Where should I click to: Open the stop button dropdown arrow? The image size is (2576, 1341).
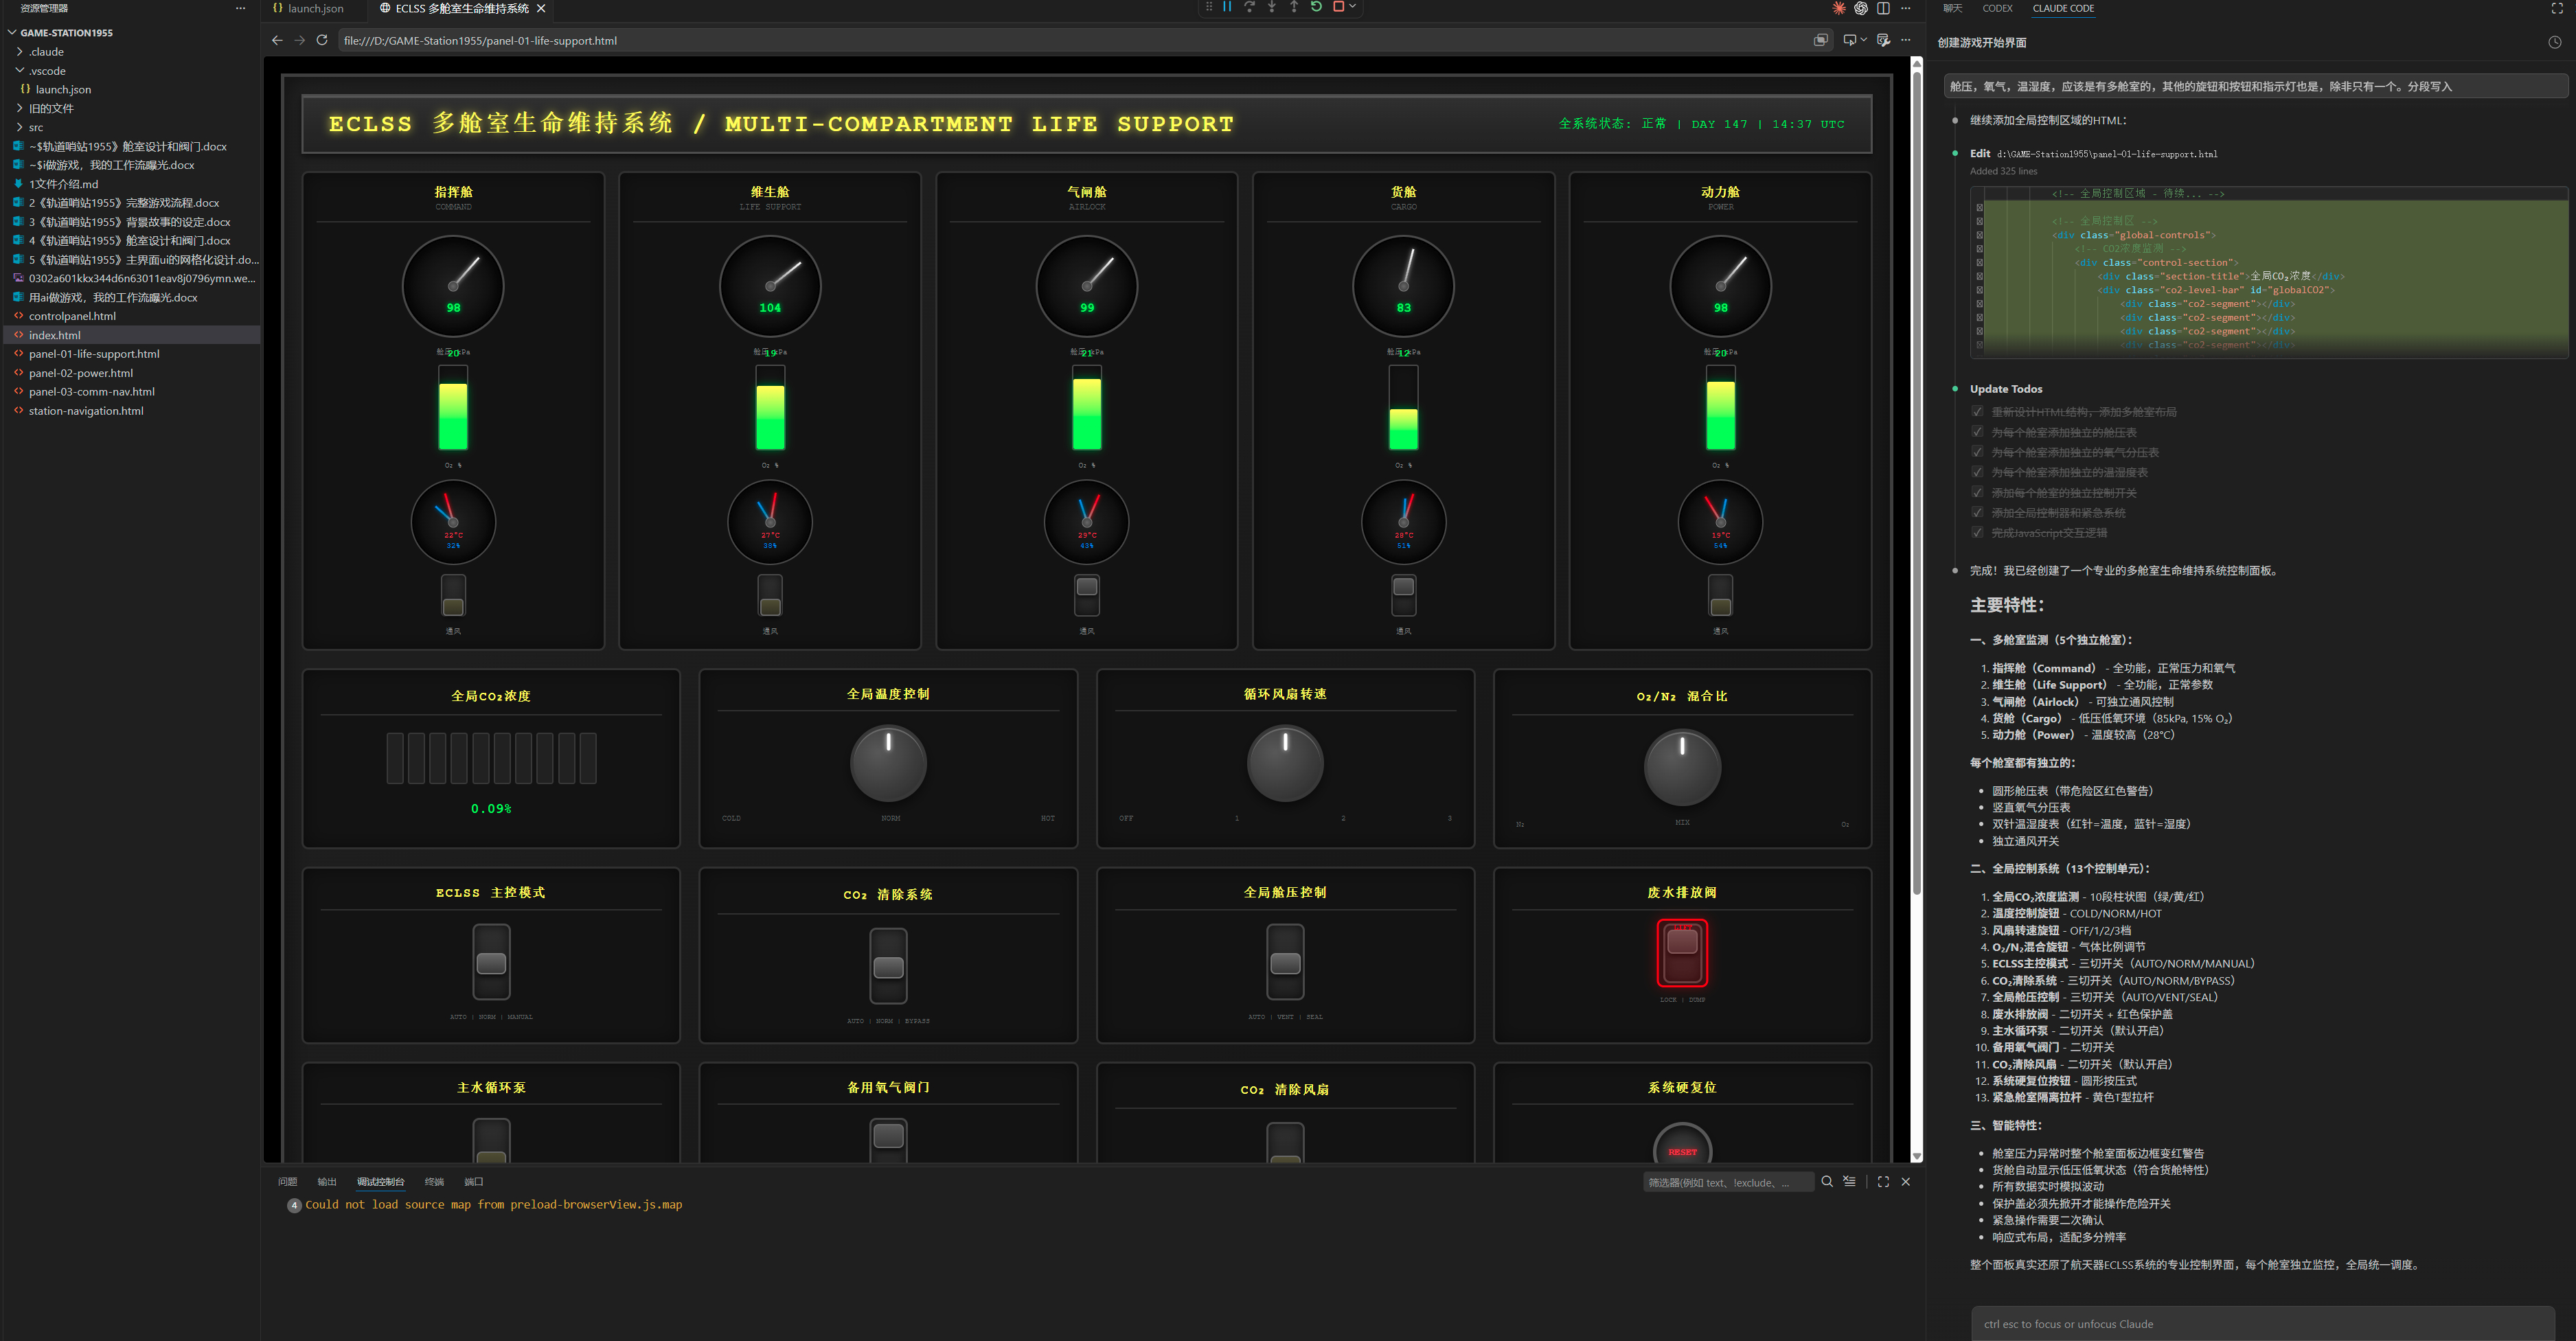coord(1353,7)
